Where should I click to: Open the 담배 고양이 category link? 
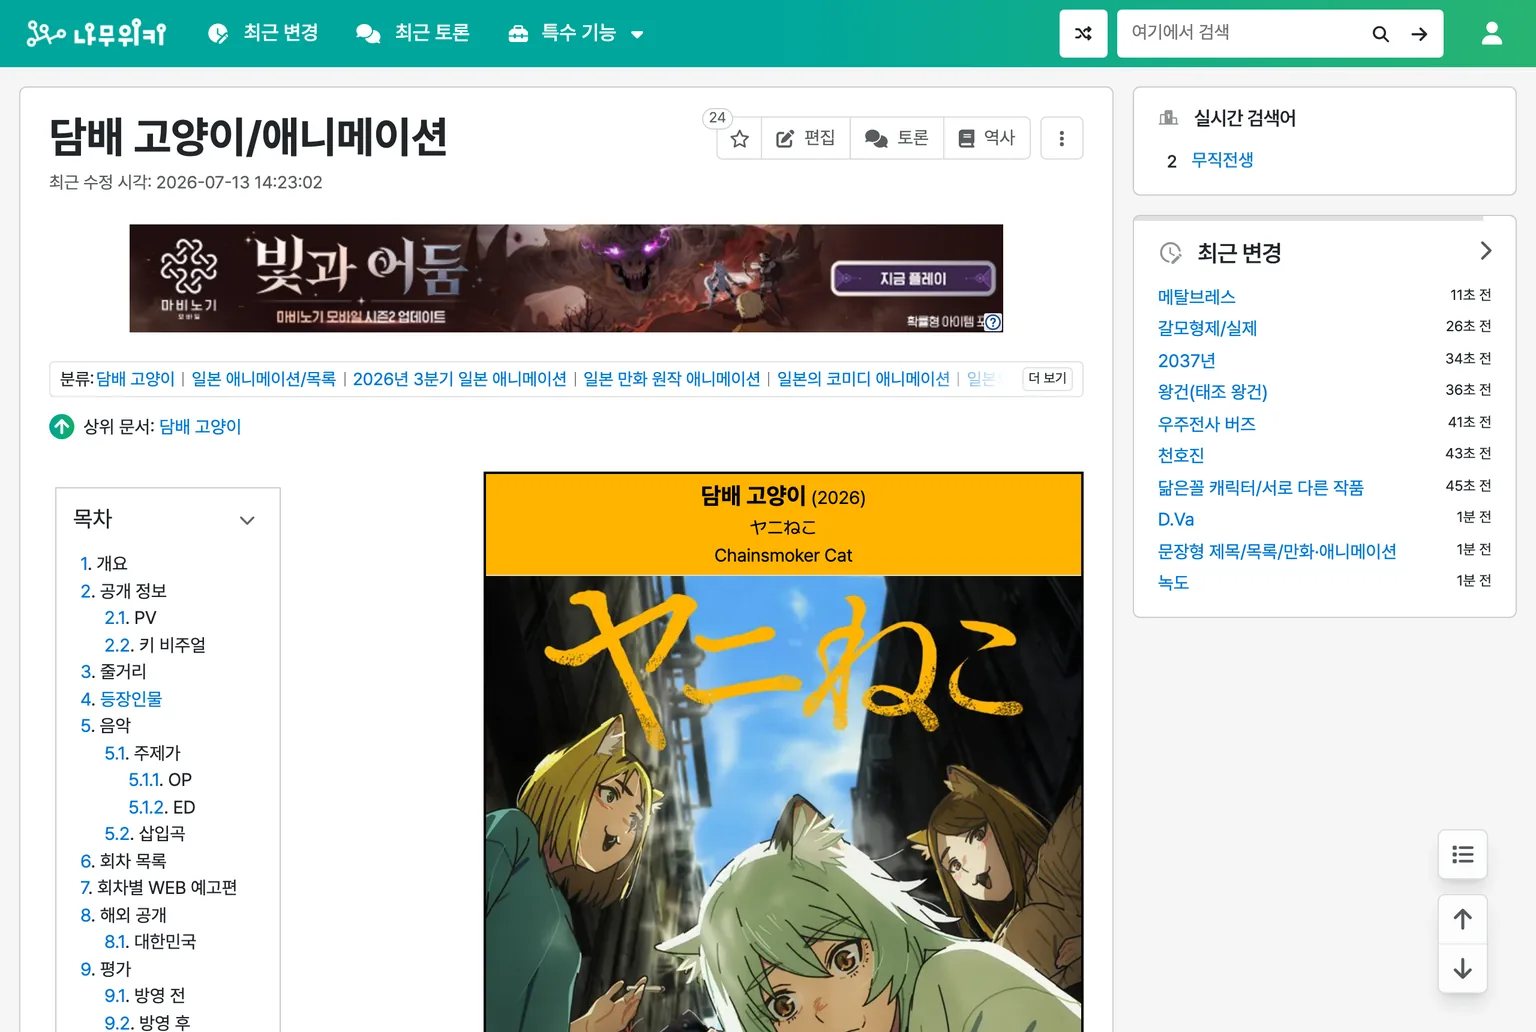click(x=135, y=379)
